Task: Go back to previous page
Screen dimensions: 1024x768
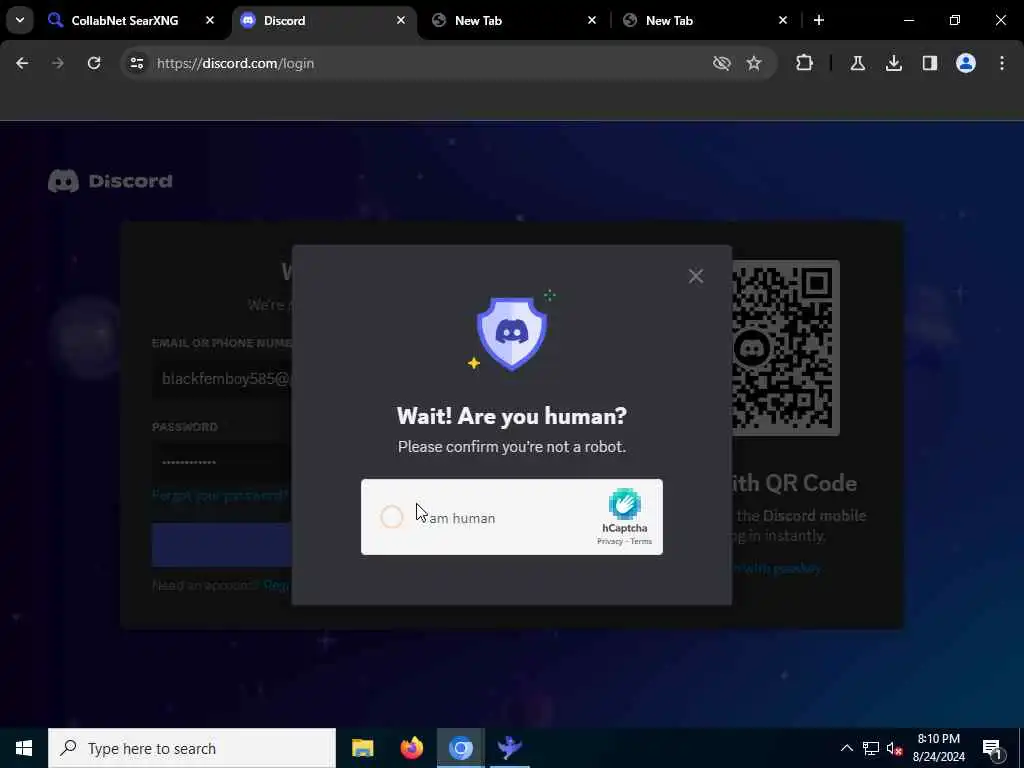Action: 22,63
